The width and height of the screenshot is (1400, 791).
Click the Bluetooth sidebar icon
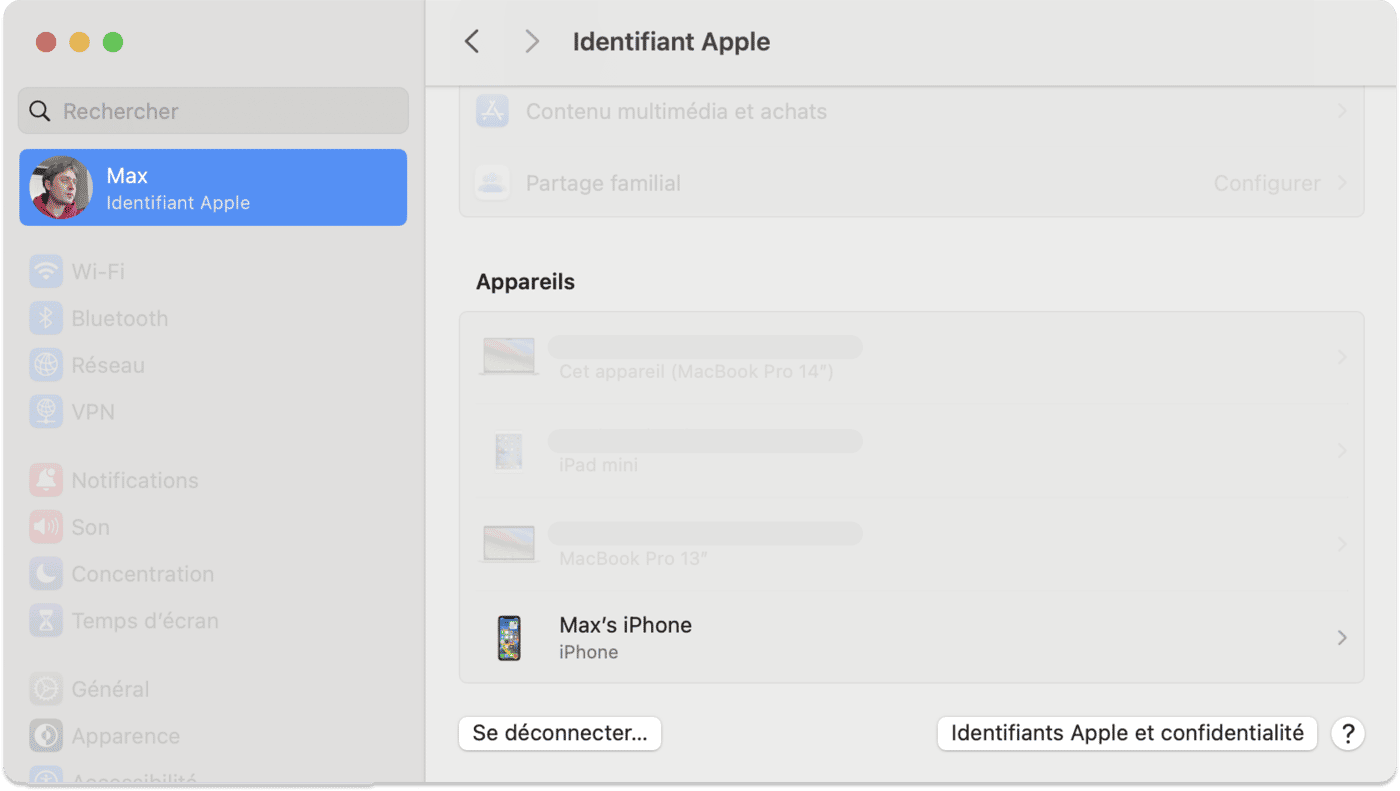pyautogui.click(x=46, y=318)
